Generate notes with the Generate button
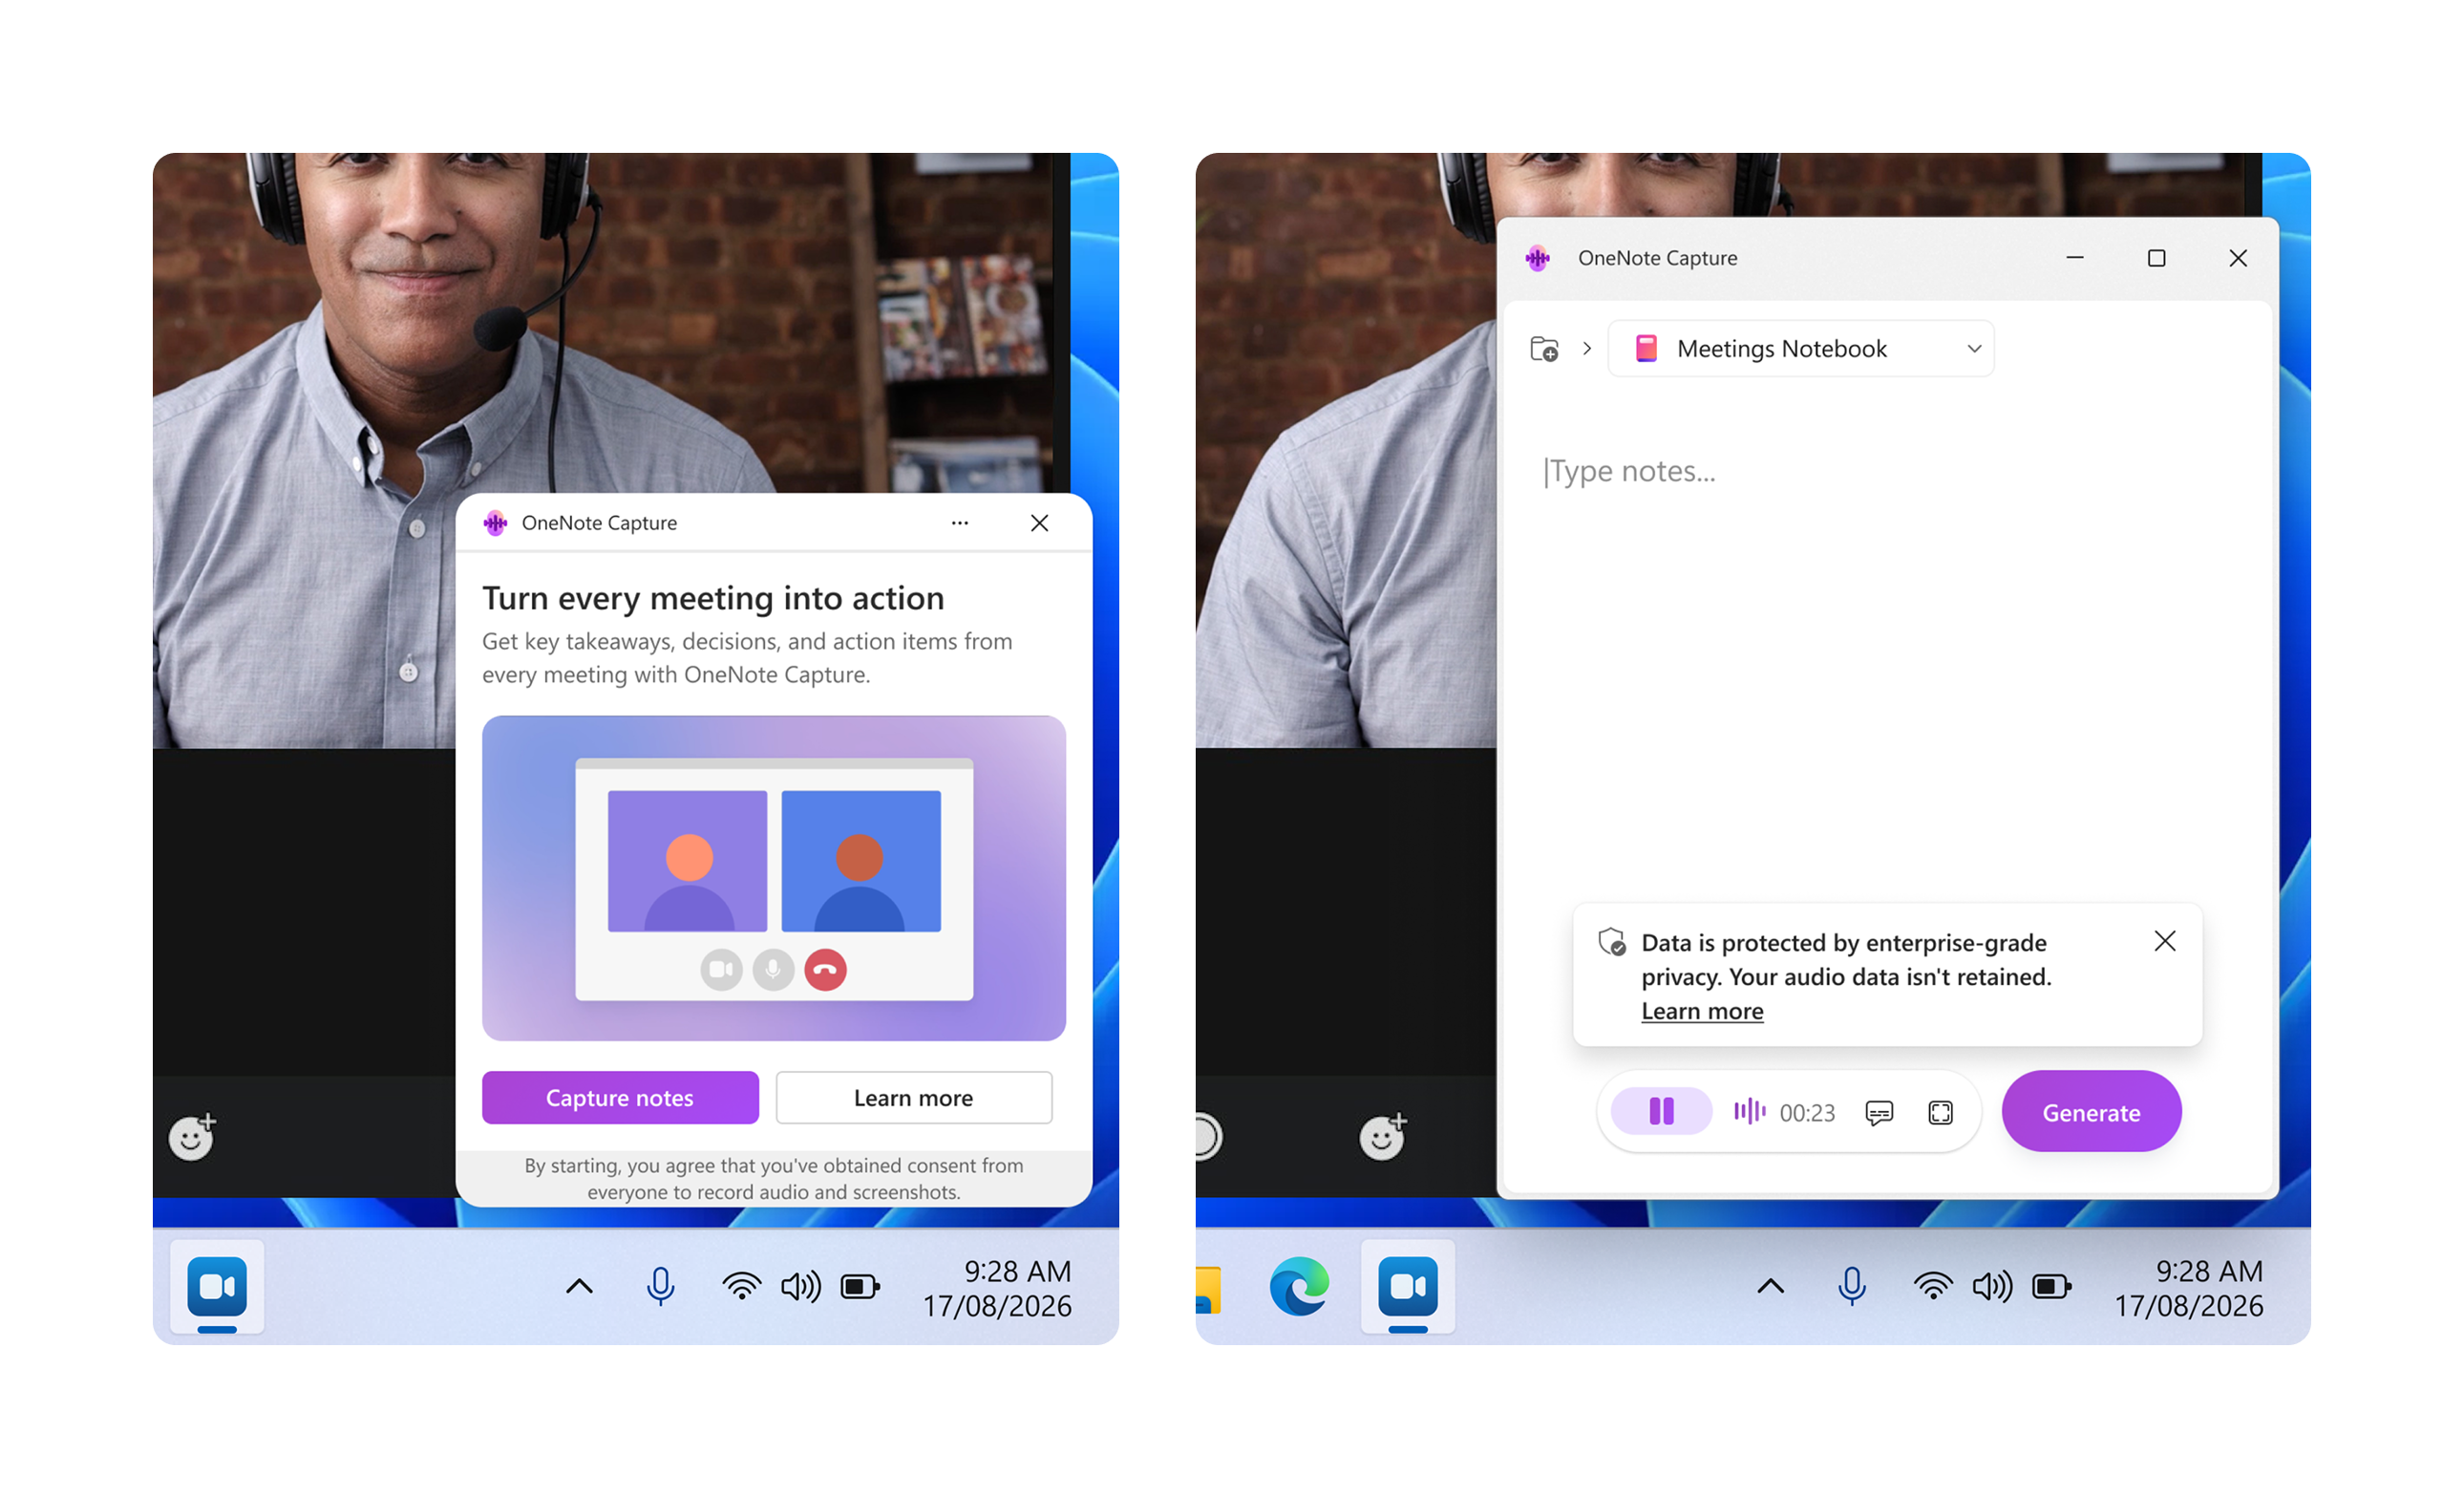Image resolution: width=2464 pixels, height=1498 pixels. (2091, 1111)
